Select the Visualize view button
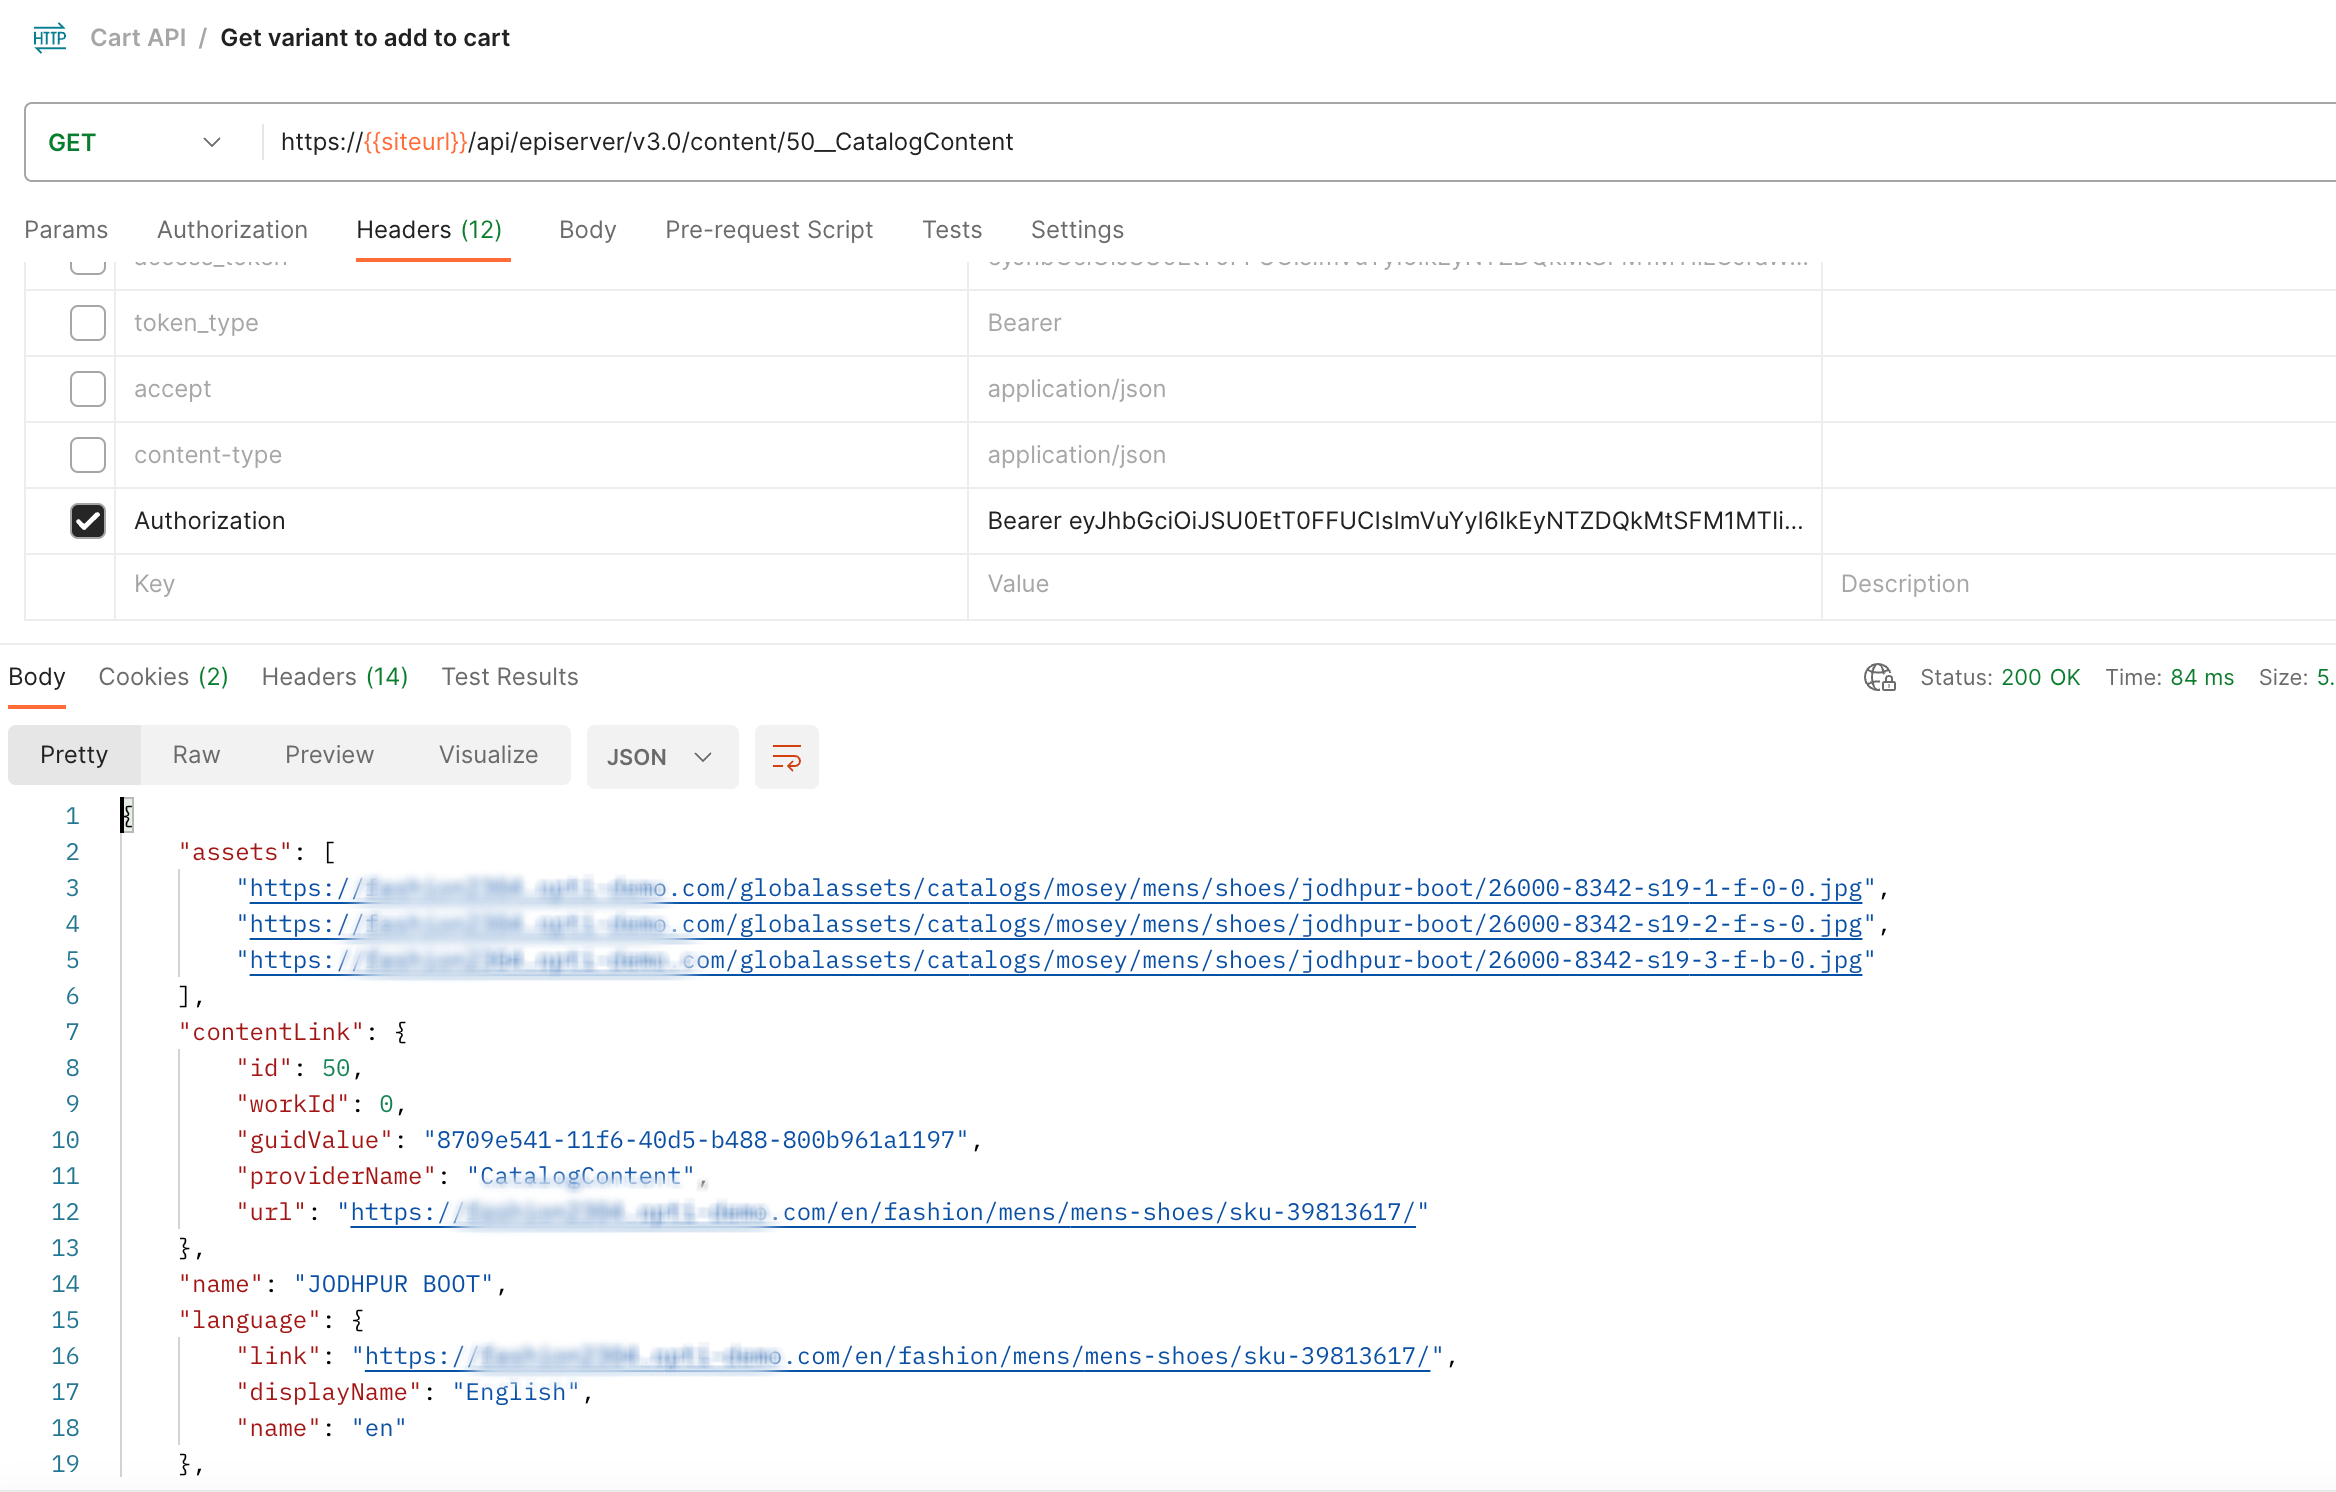The image size is (2336, 1492). 488,755
